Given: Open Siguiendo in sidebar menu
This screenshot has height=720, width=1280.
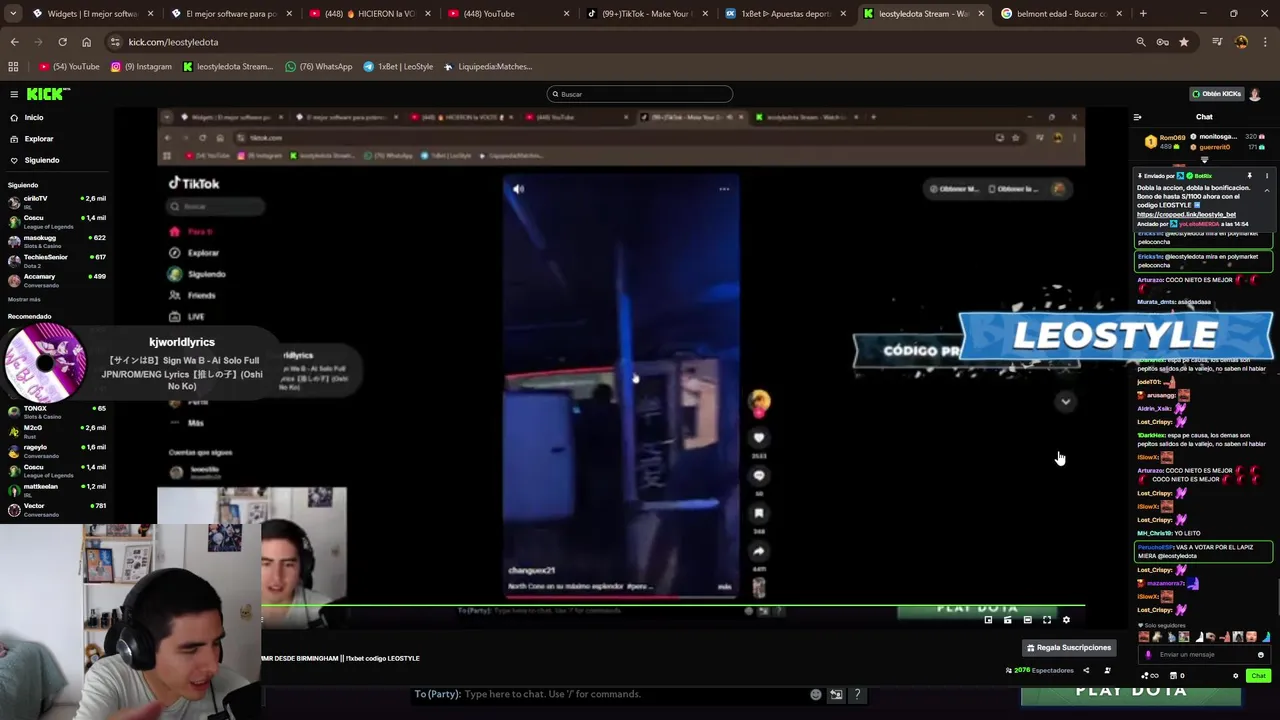Looking at the screenshot, I should [42, 160].
